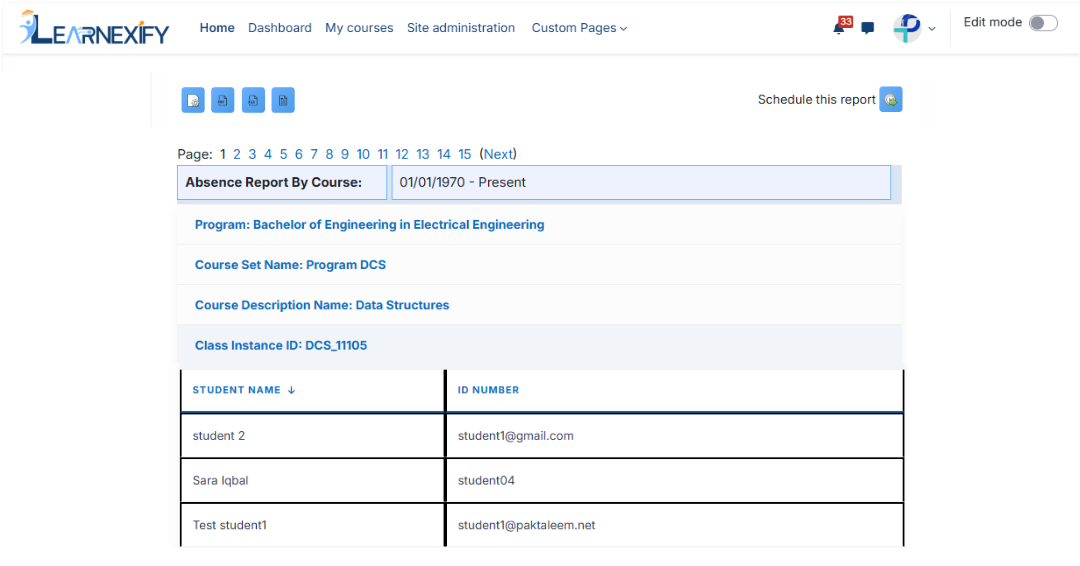
Task: Sort by the ID Number column header
Action: [x=488, y=390]
